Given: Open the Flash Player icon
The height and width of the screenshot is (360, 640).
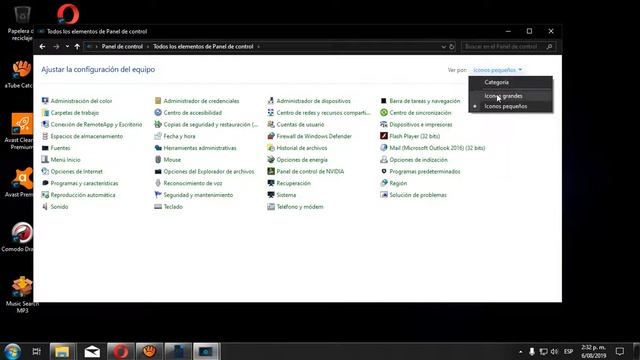Looking at the screenshot, I should 384,136.
